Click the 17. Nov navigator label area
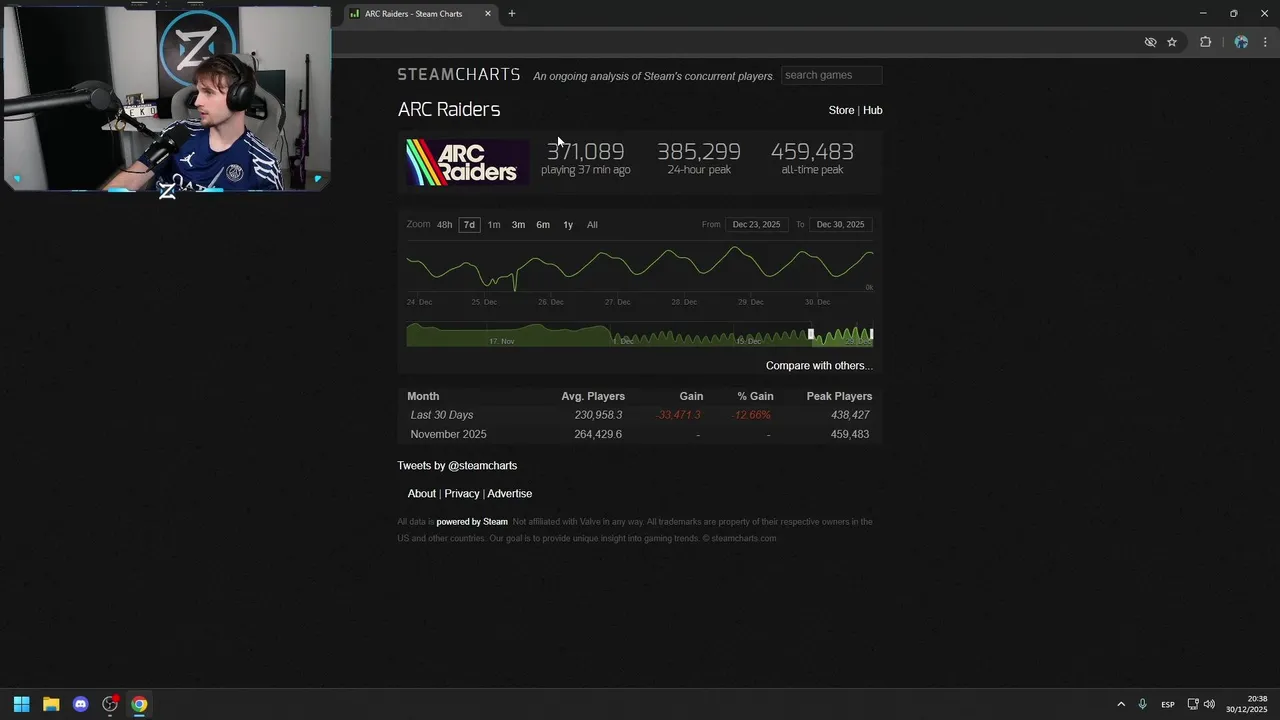 click(501, 341)
